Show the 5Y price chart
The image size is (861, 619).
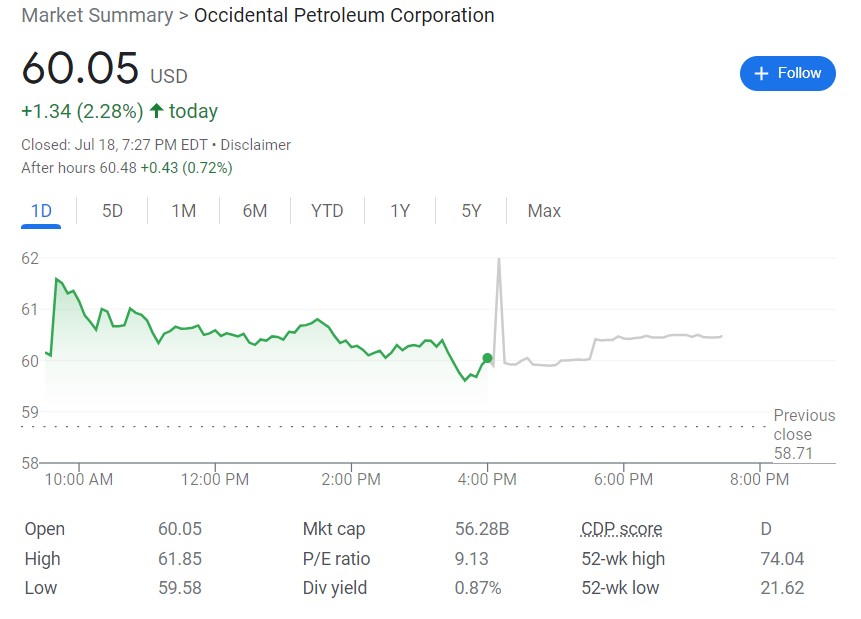[x=471, y=211]
